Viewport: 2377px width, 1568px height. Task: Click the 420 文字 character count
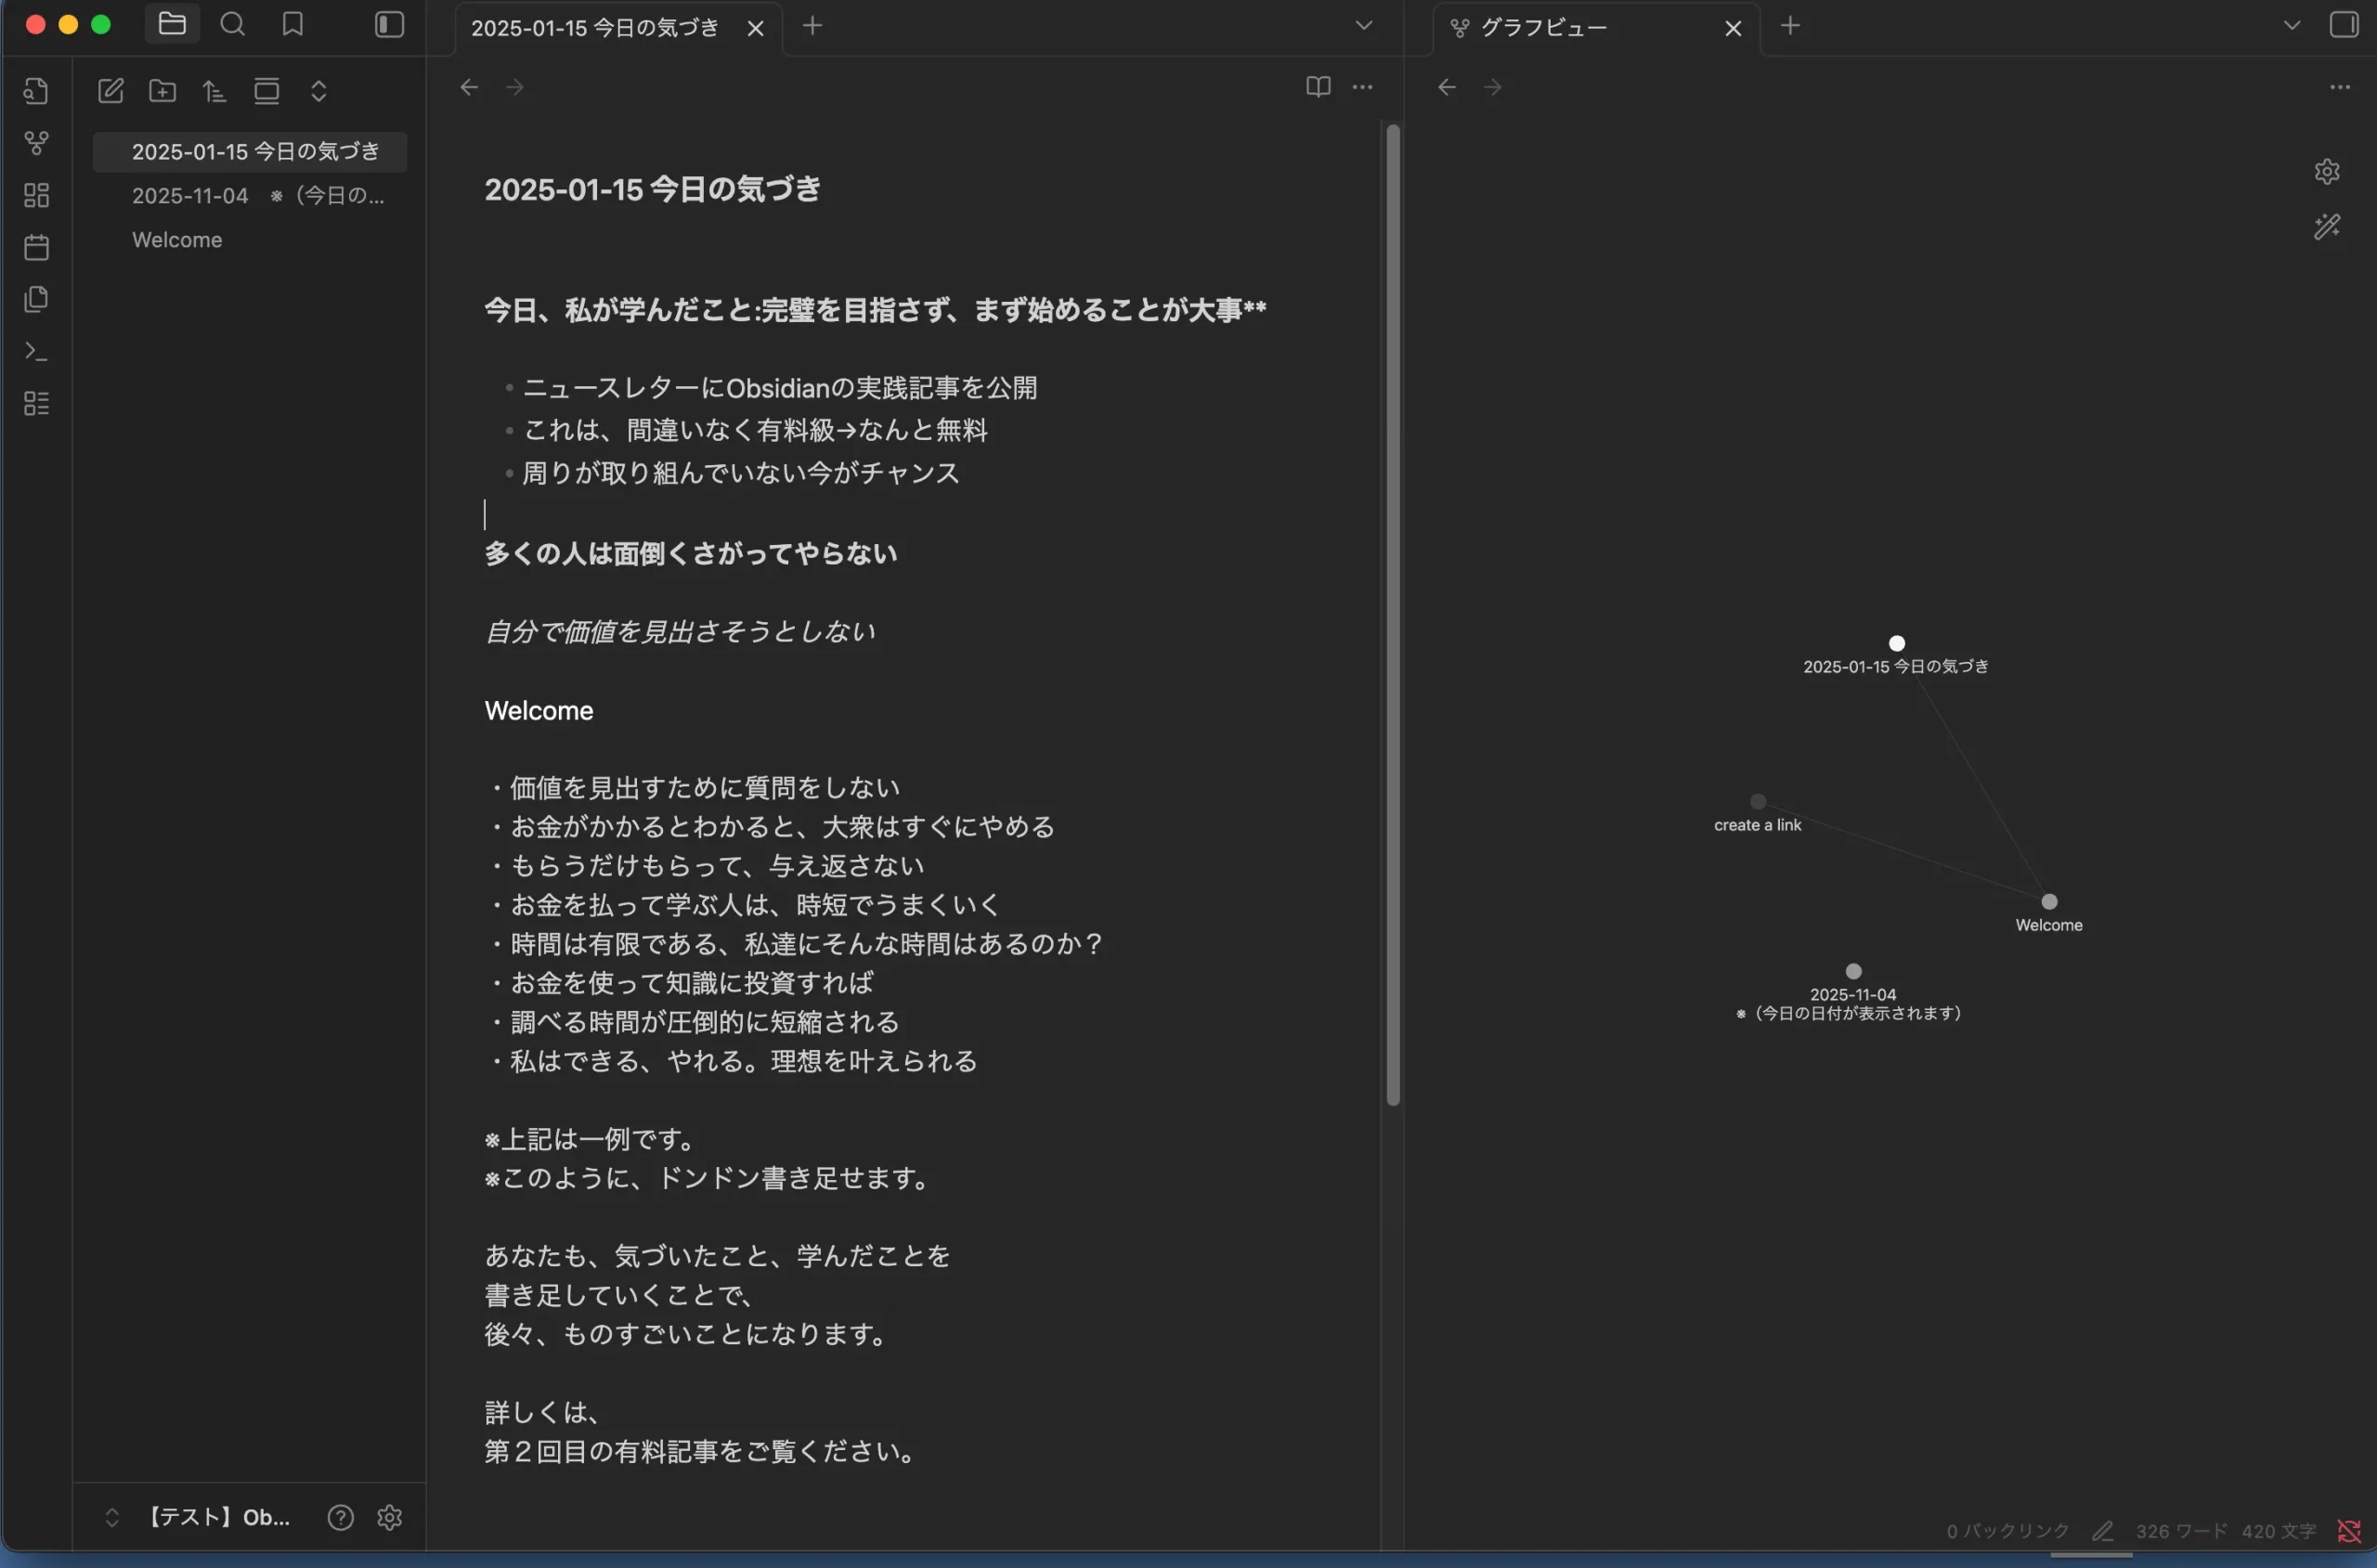tap(2278, 1530)
